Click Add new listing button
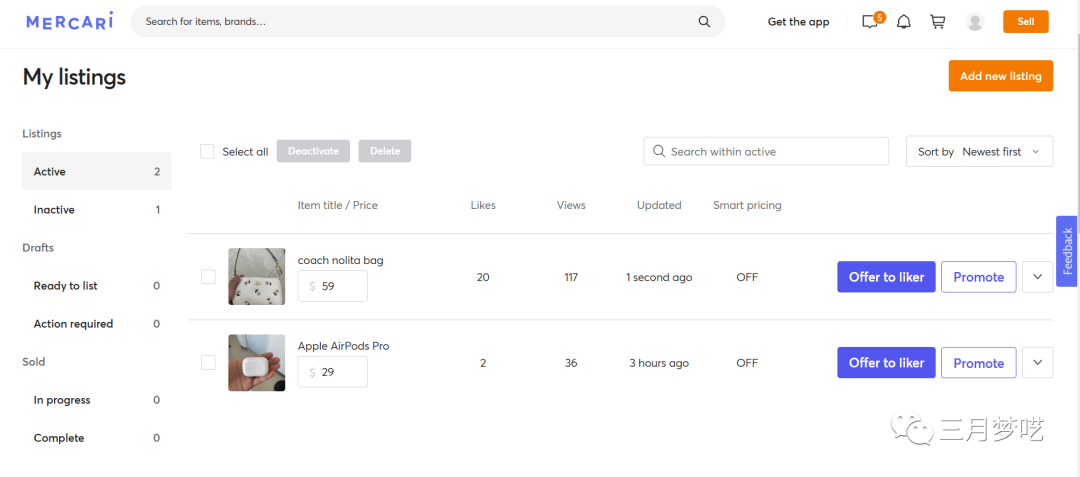Viewport: 1080px width, 477px height. point(1000,76)
